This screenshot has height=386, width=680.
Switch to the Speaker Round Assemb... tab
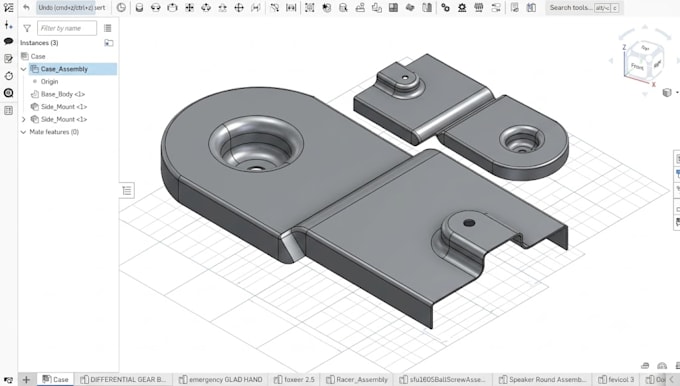[543, 379]
